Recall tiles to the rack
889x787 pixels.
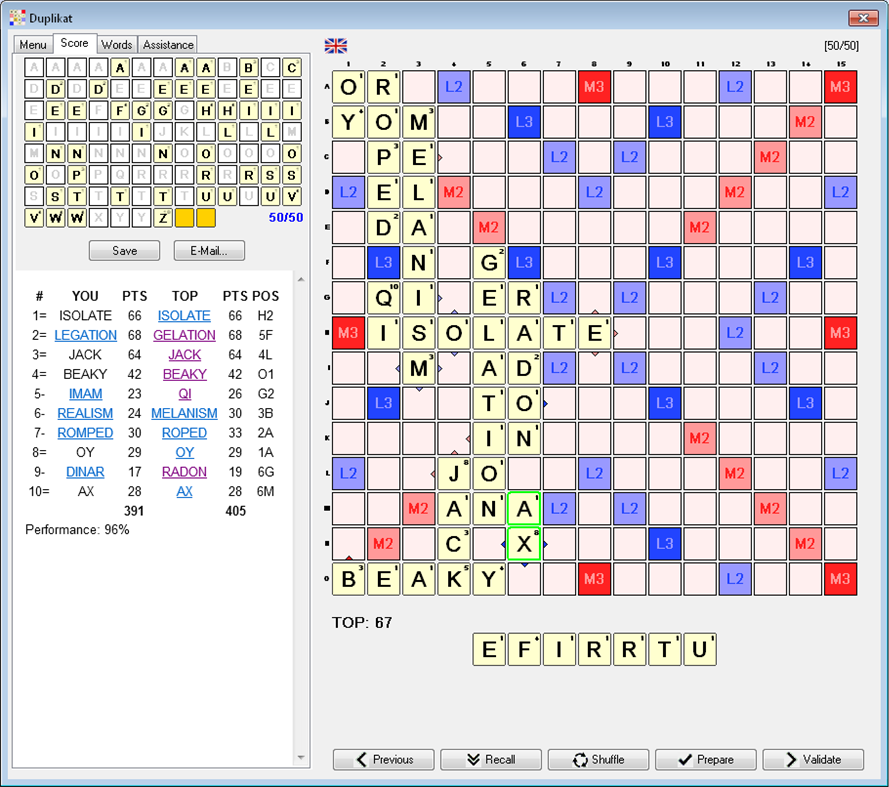(491, 759)
